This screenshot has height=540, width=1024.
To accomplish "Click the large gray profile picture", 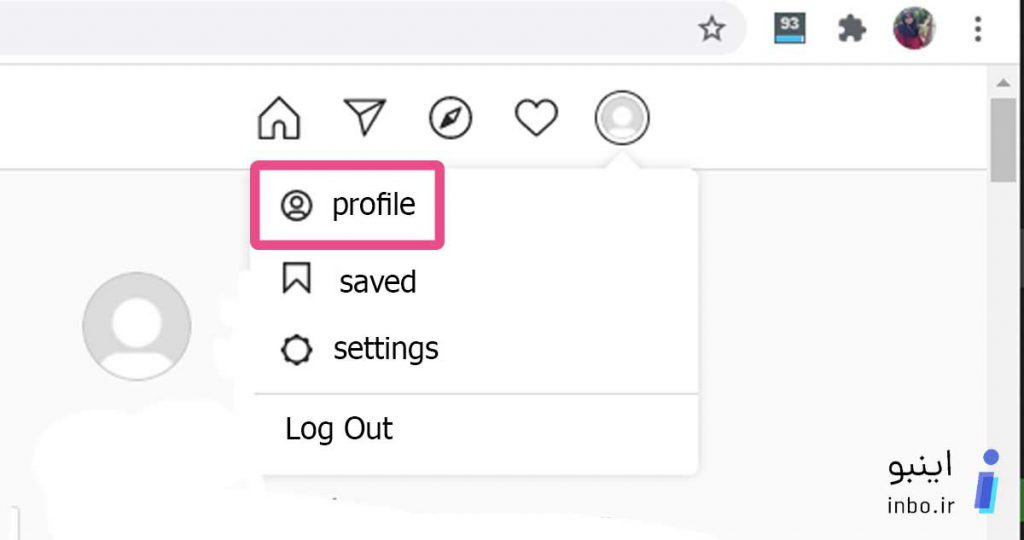I will 137,326.
